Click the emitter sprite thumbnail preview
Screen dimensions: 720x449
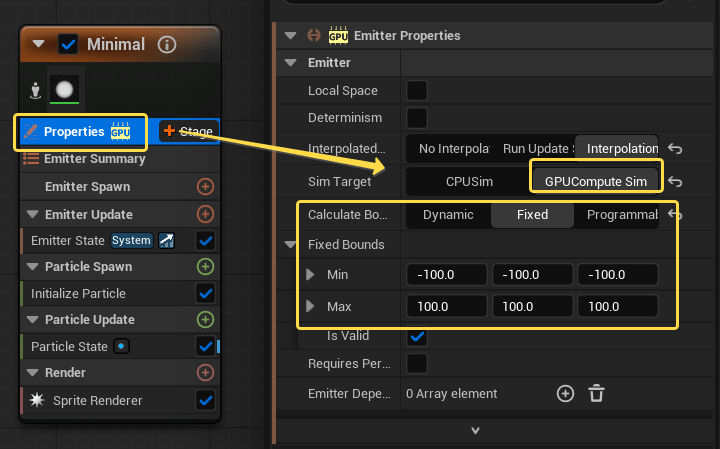pos(64,90)
